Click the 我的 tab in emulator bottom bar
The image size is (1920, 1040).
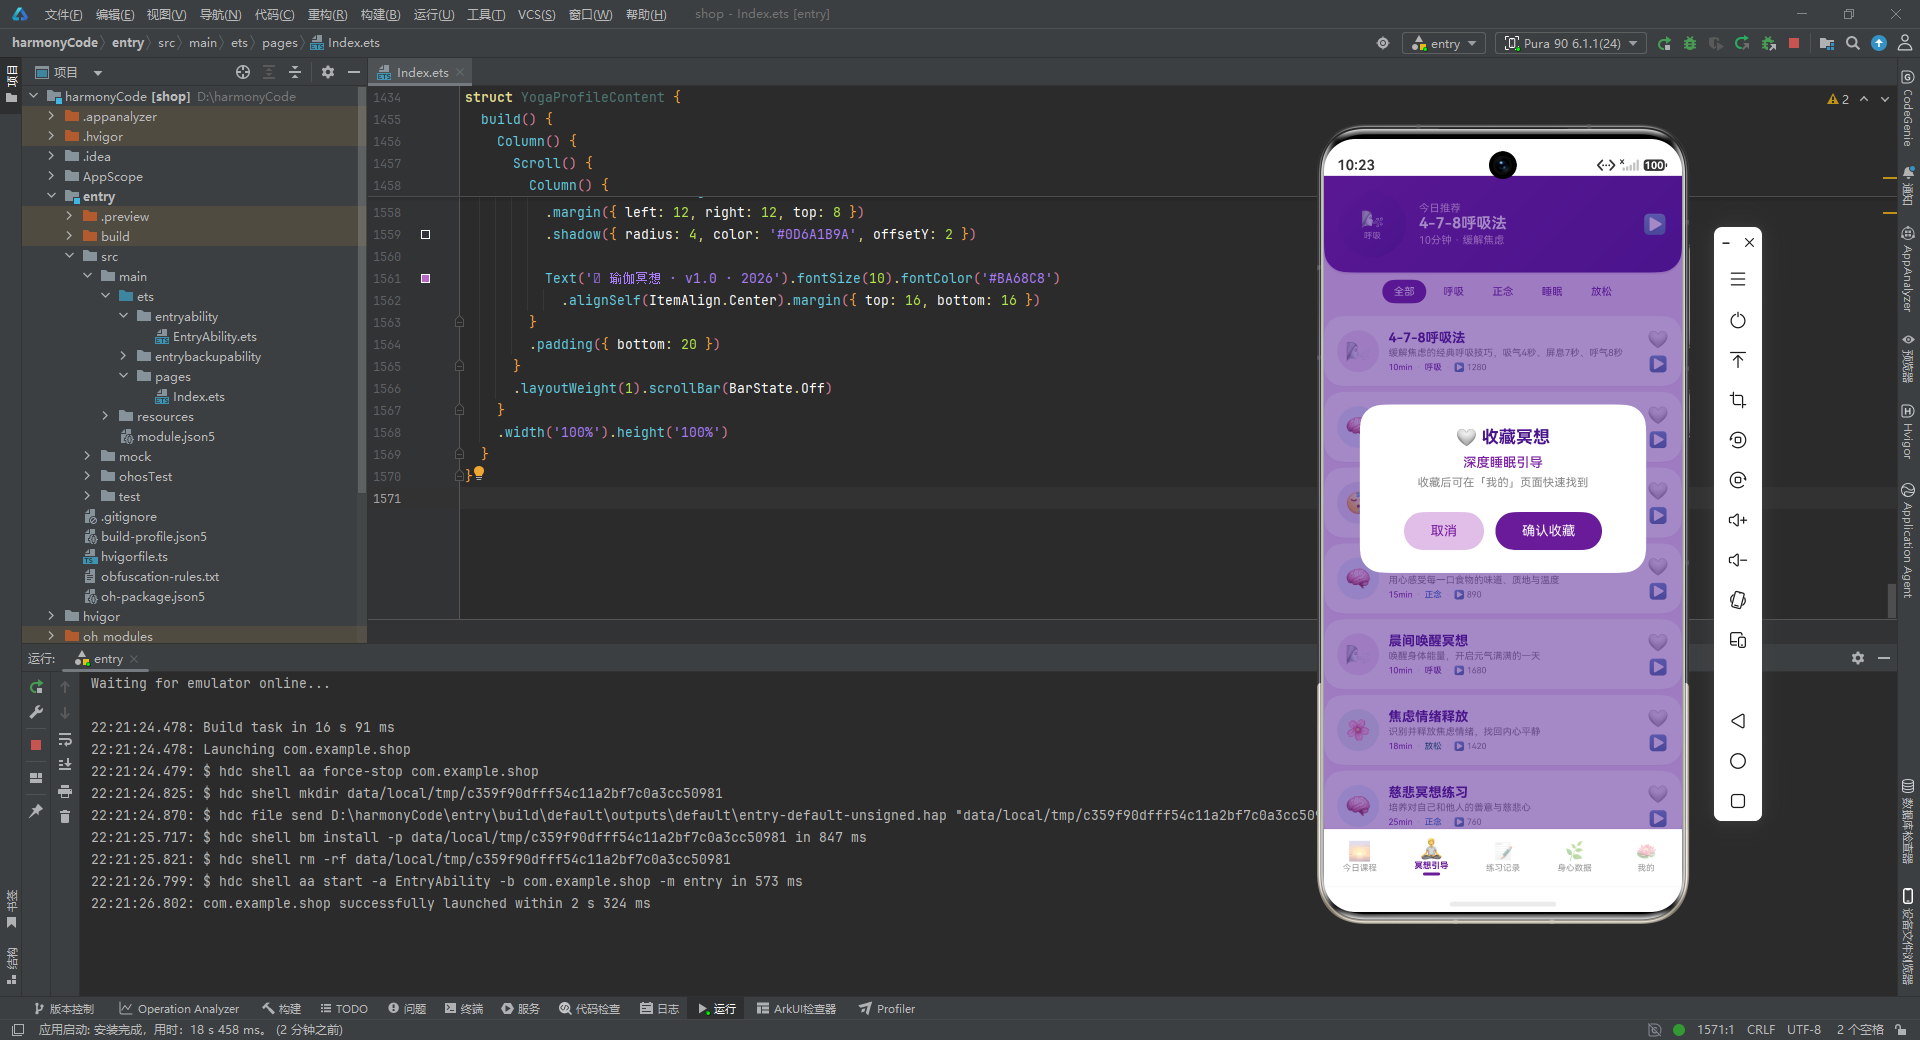tap(1645, 857)
